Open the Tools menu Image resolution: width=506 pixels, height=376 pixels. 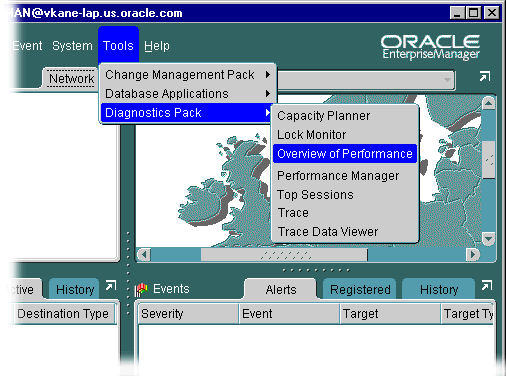(x=118, y=46)
